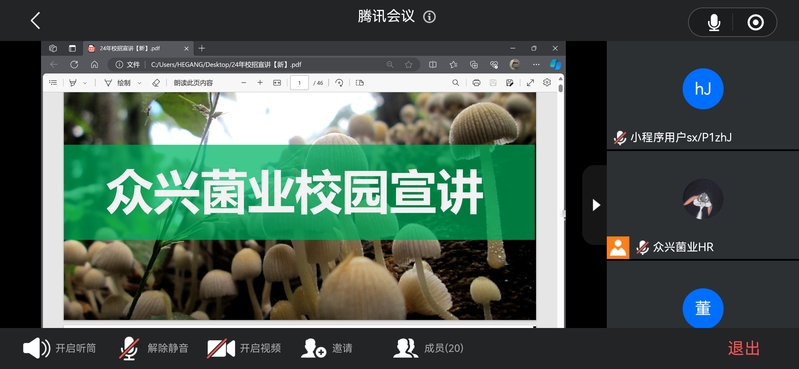The width and height of the screenshot is (799, 369).
Task: Open the 邀请 invite option
Action: pyautogui.click(x=327, y=349)
